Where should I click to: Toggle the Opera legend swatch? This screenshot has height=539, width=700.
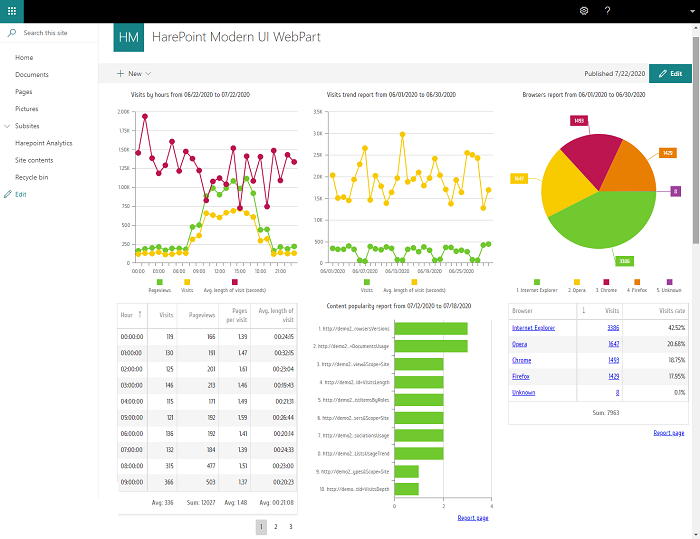[x=577, y=282]
